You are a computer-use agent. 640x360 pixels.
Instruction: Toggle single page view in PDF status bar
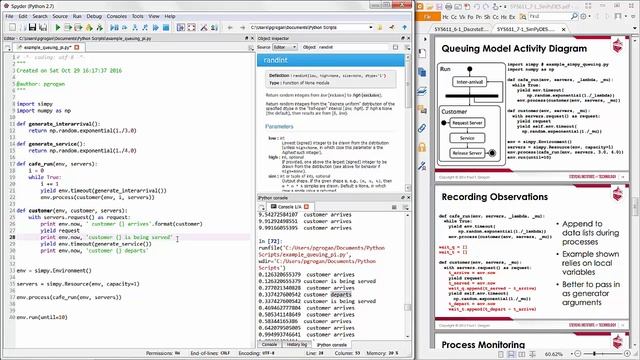(501, 354)
